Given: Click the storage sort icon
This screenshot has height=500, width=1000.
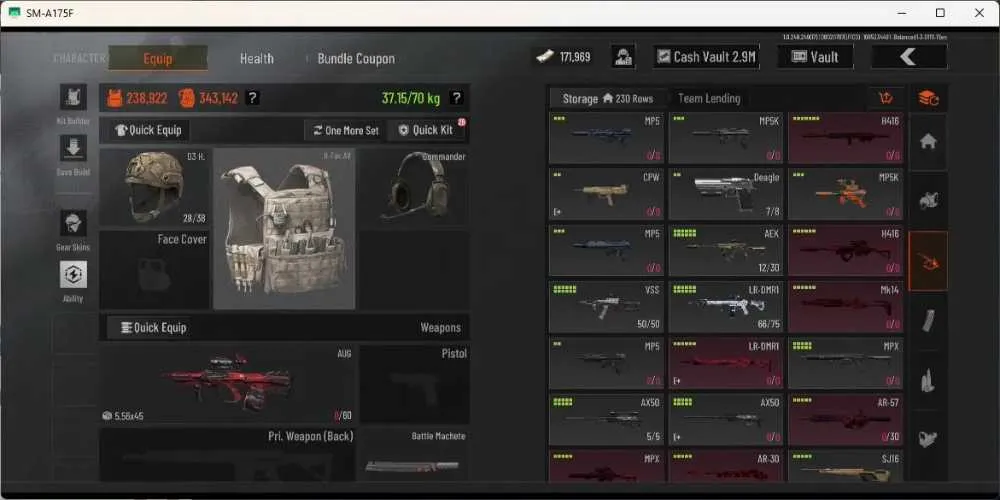Looking at the screenshot, I should 885,98.
